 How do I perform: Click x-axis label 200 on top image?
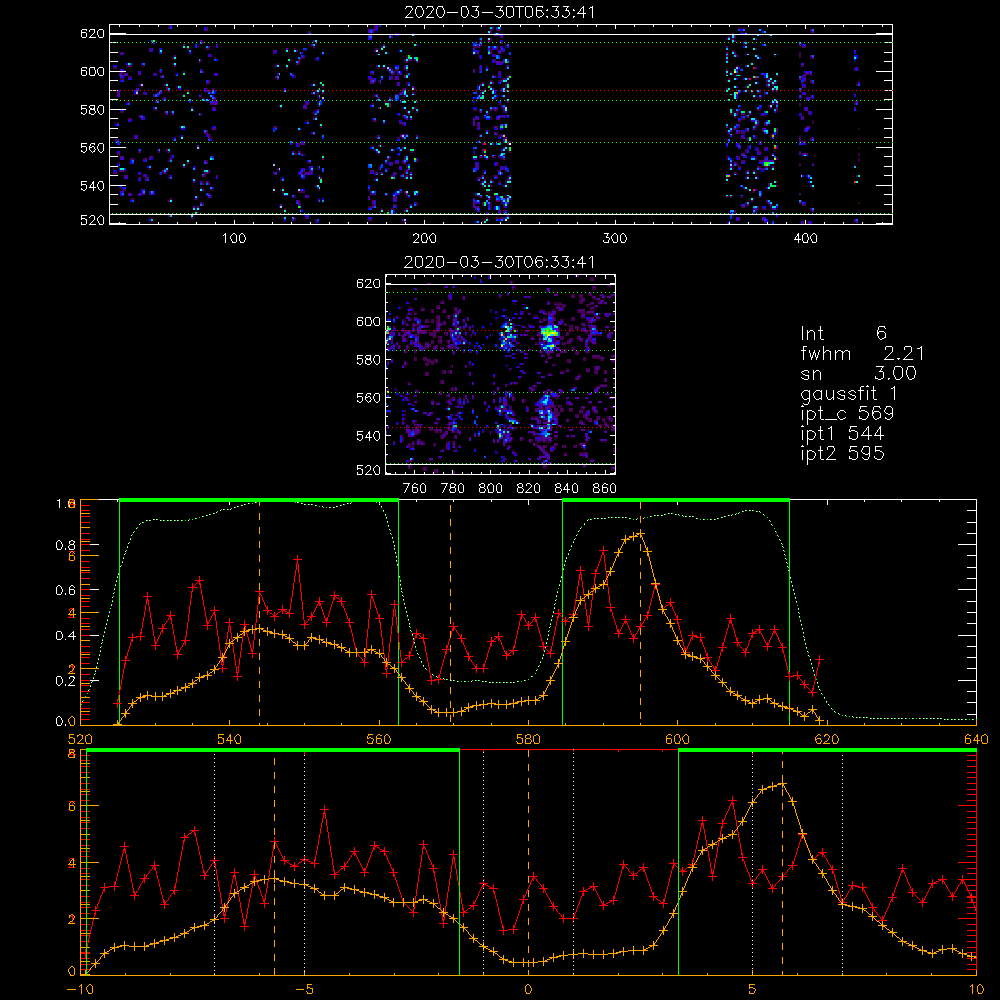[x=424, y=238]
